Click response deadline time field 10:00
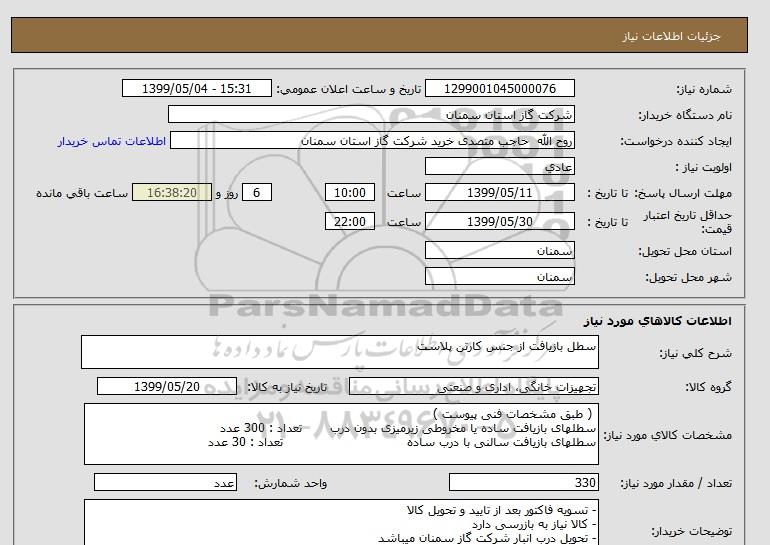 click(x=350, y=192)
